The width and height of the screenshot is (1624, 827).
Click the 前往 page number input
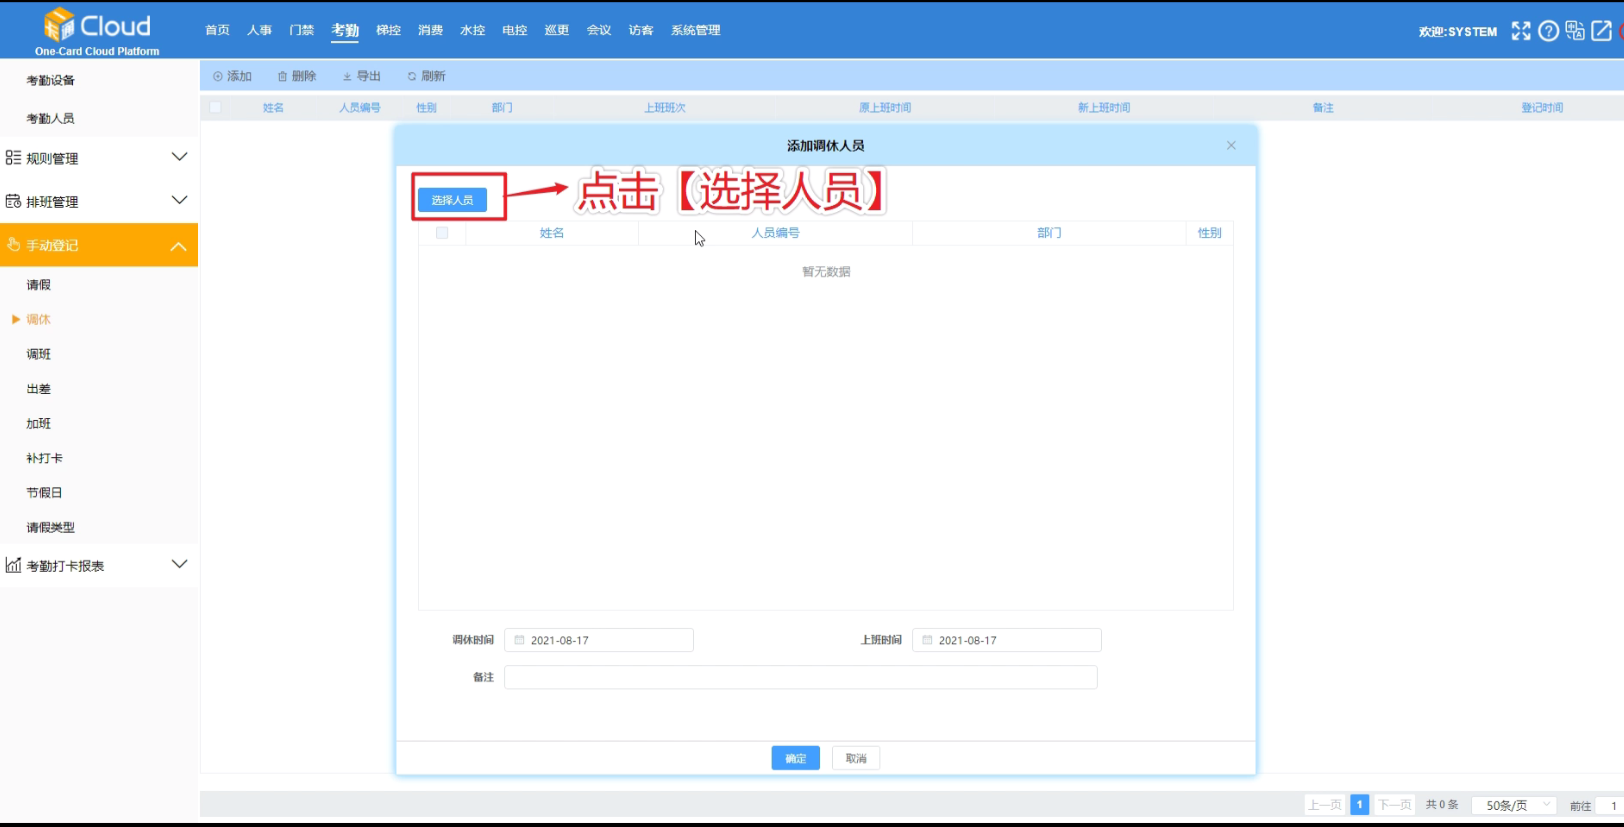(x=1610, y=805)
